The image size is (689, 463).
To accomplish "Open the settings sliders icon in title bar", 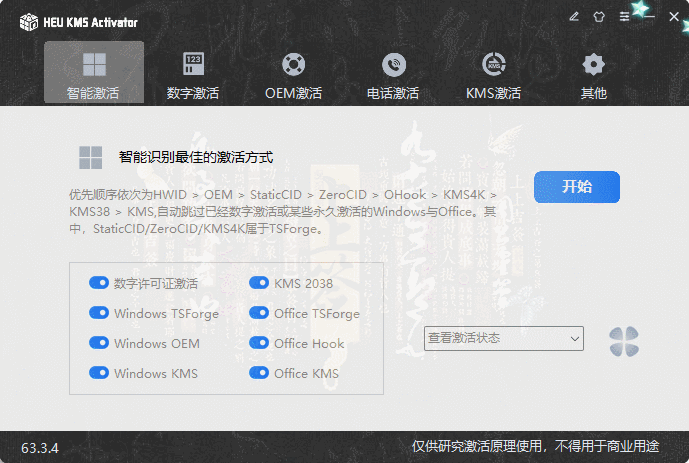I will [624, 17].
